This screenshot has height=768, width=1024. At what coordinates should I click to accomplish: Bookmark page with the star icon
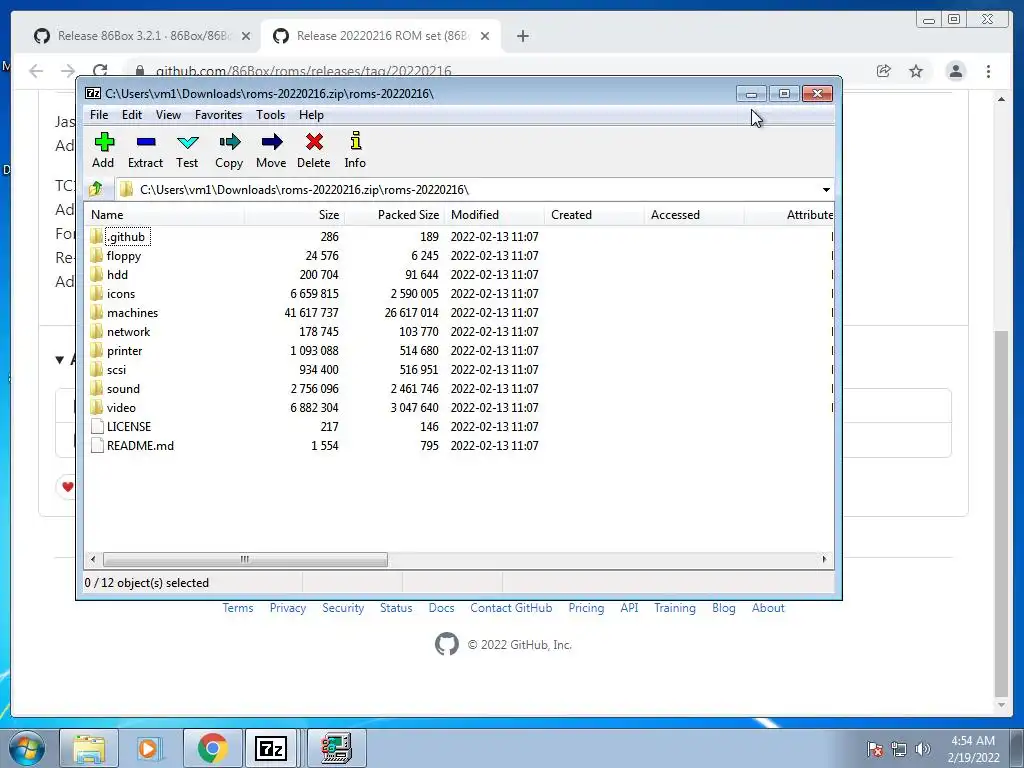(x=916, y=71)
